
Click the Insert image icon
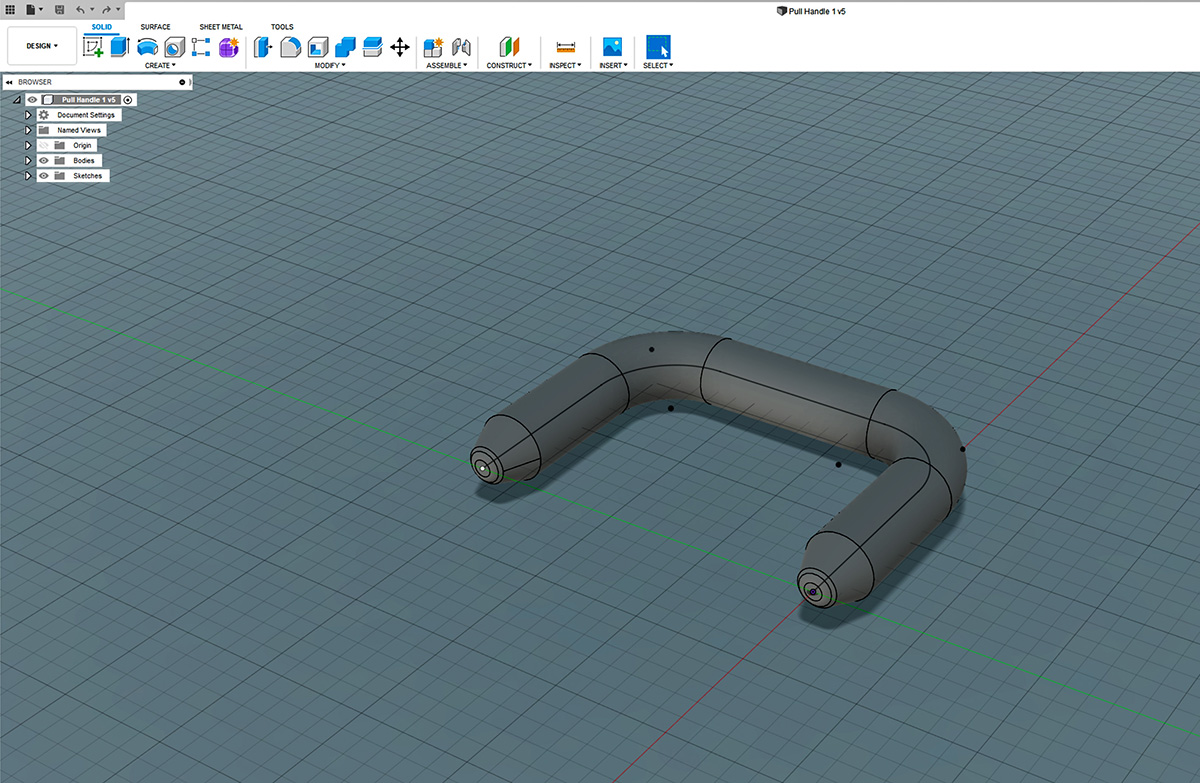(x=613, y=47)
